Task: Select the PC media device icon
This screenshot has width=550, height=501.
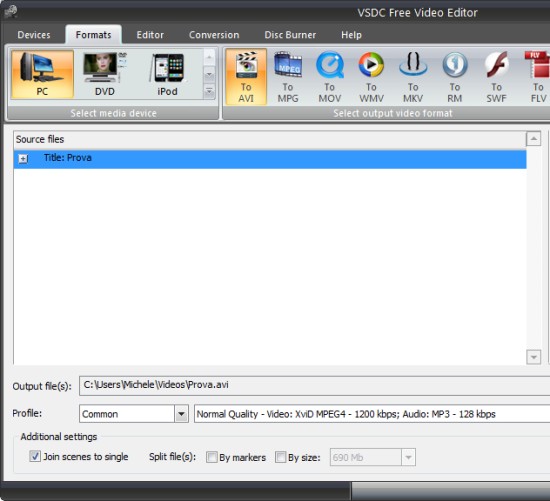Action: [42, 74]
